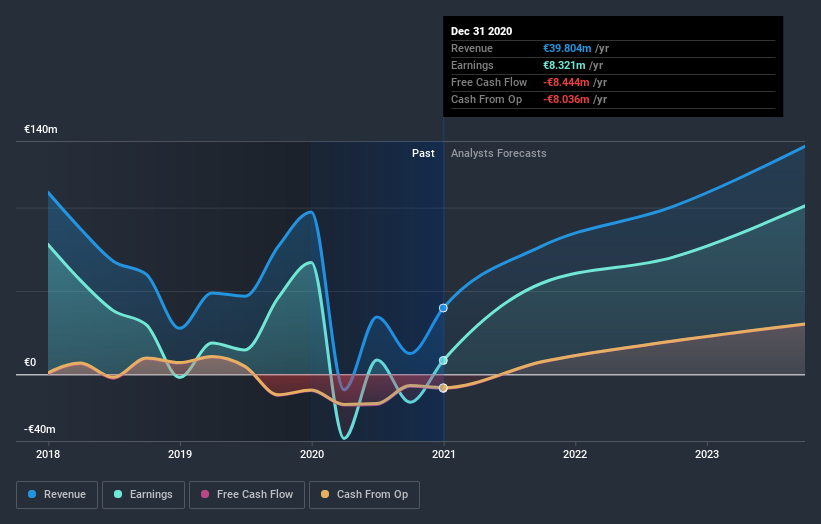Click the -€8.444m free cash flow value

point(566,82)
